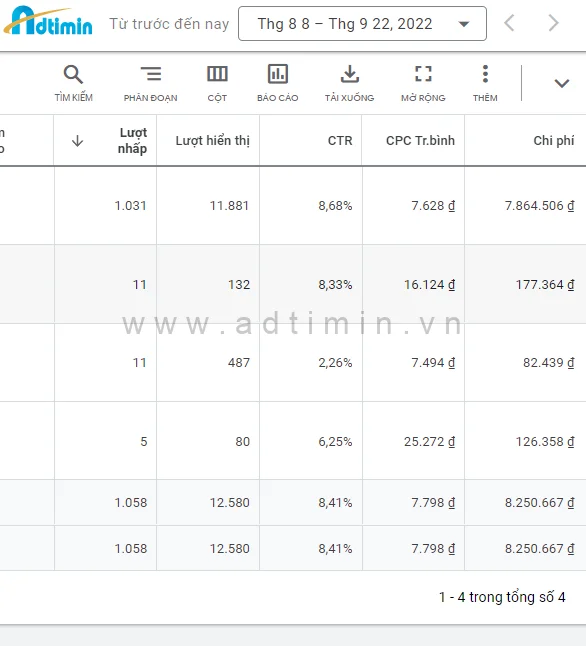This screenshot has width=586, height=646.
Task: Open the Báo cáo reports icon
Action: [x=277, y=83]
